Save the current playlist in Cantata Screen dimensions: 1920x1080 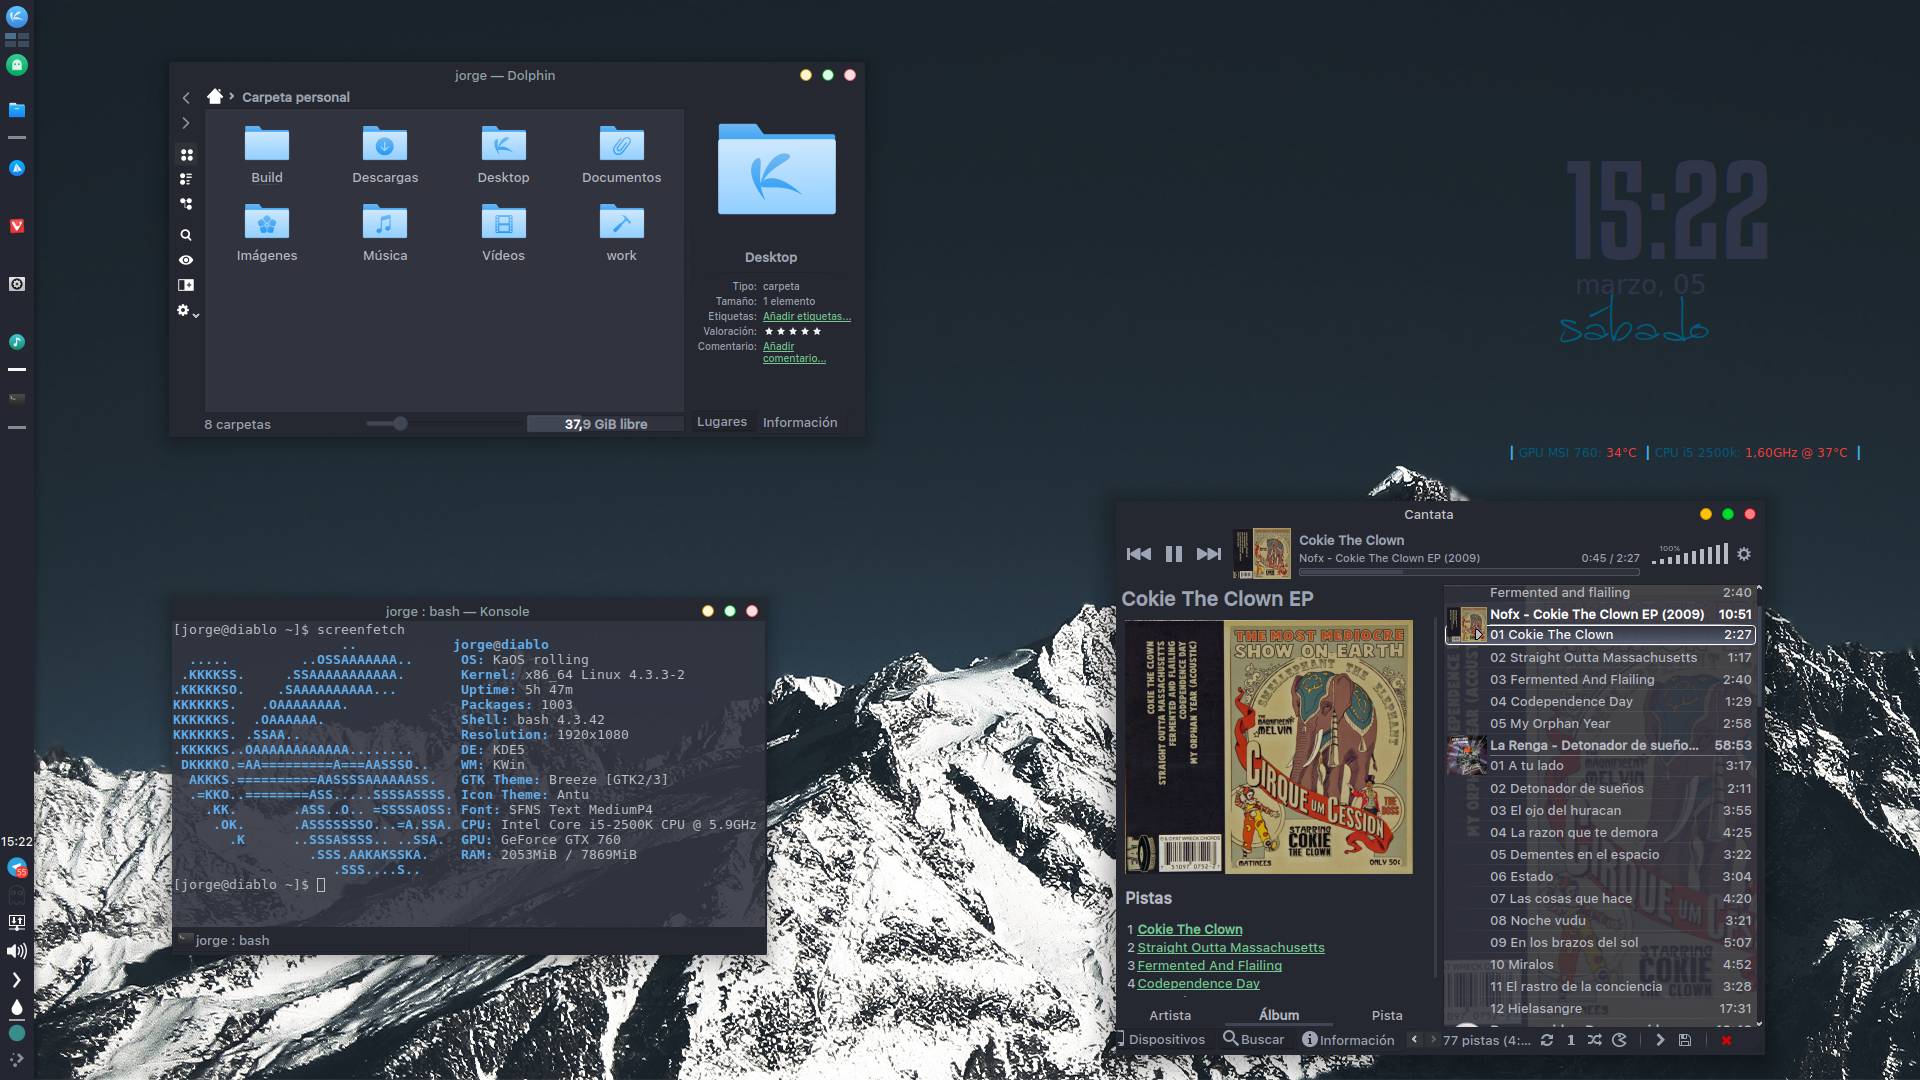[x=1684, y=1040]
